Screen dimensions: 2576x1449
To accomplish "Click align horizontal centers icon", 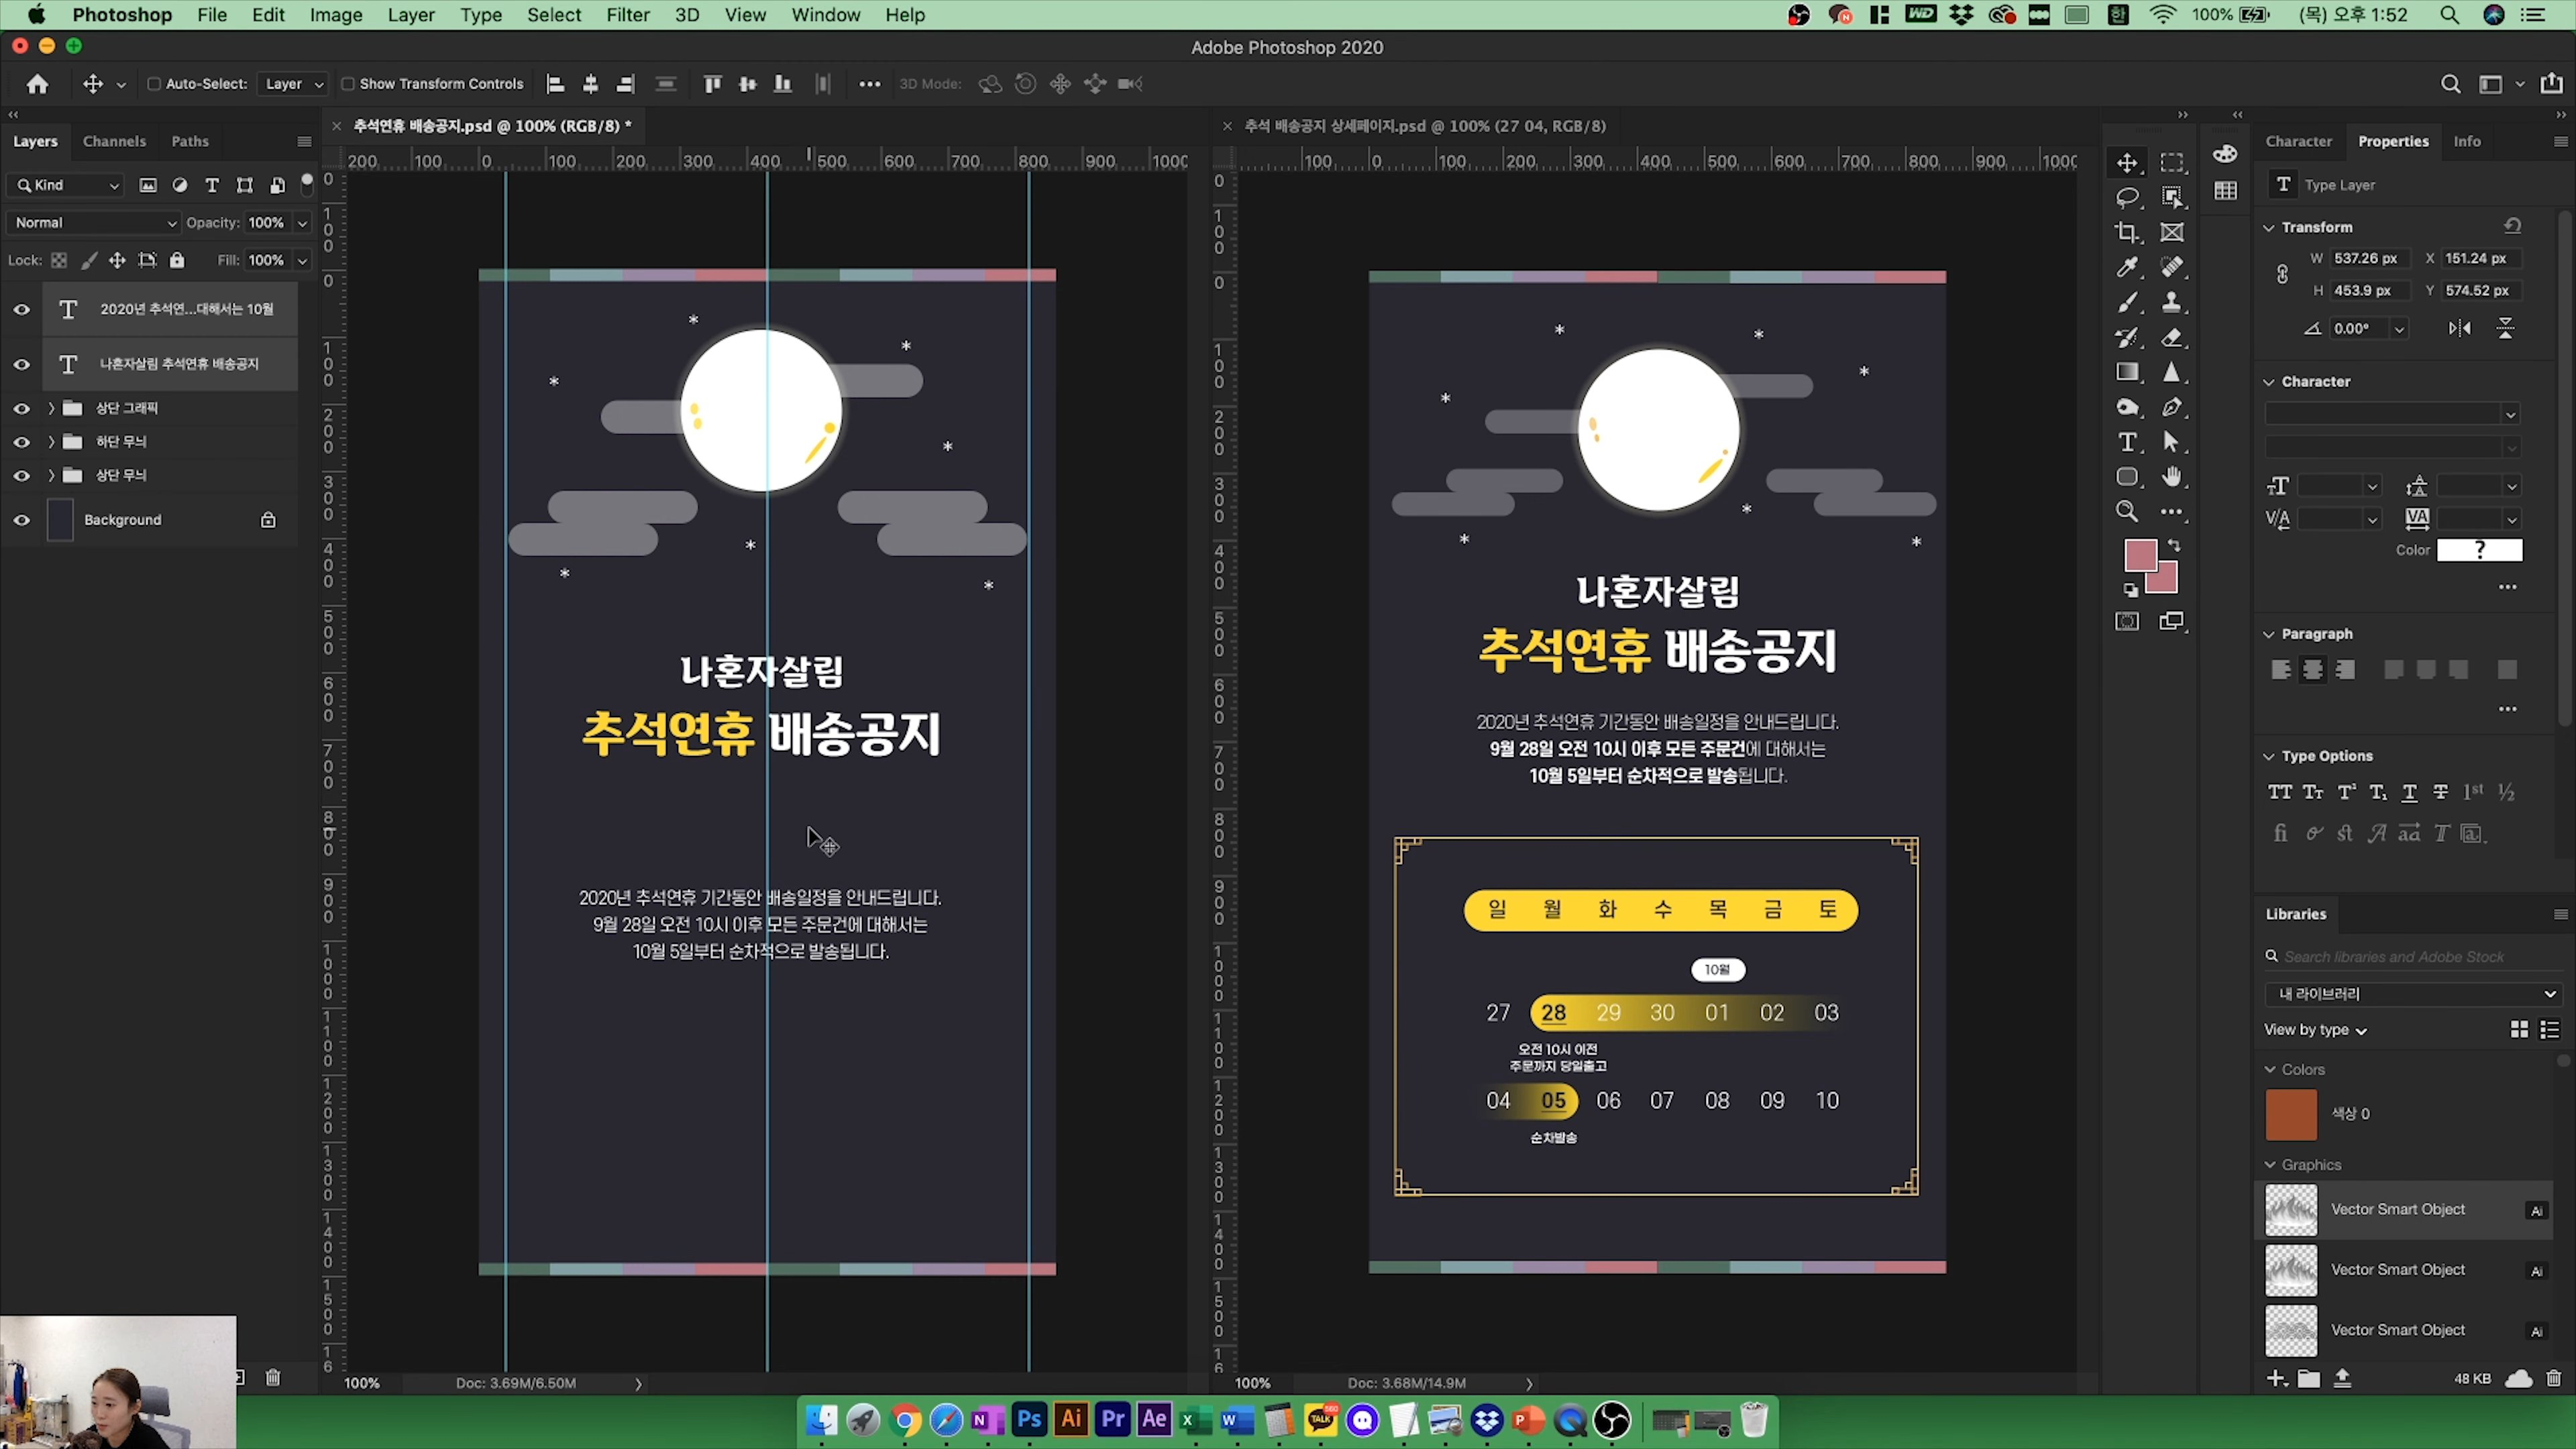I will click(x=590, y=84).
